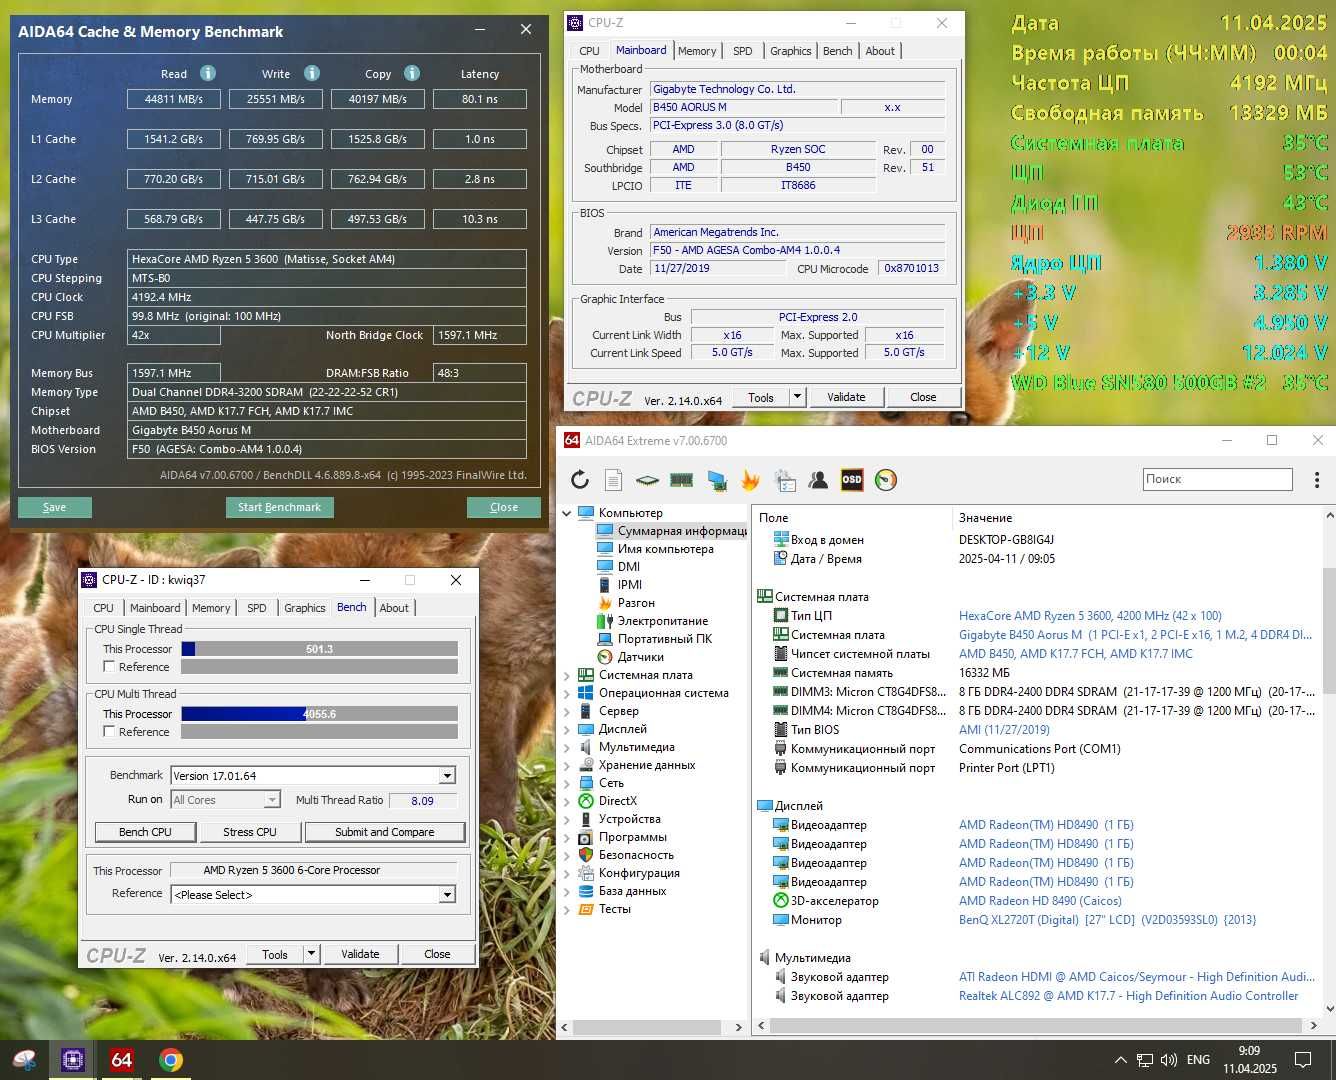Click the vertical scrollbar in AIDA64 details pane

[x=1329, y=630]
